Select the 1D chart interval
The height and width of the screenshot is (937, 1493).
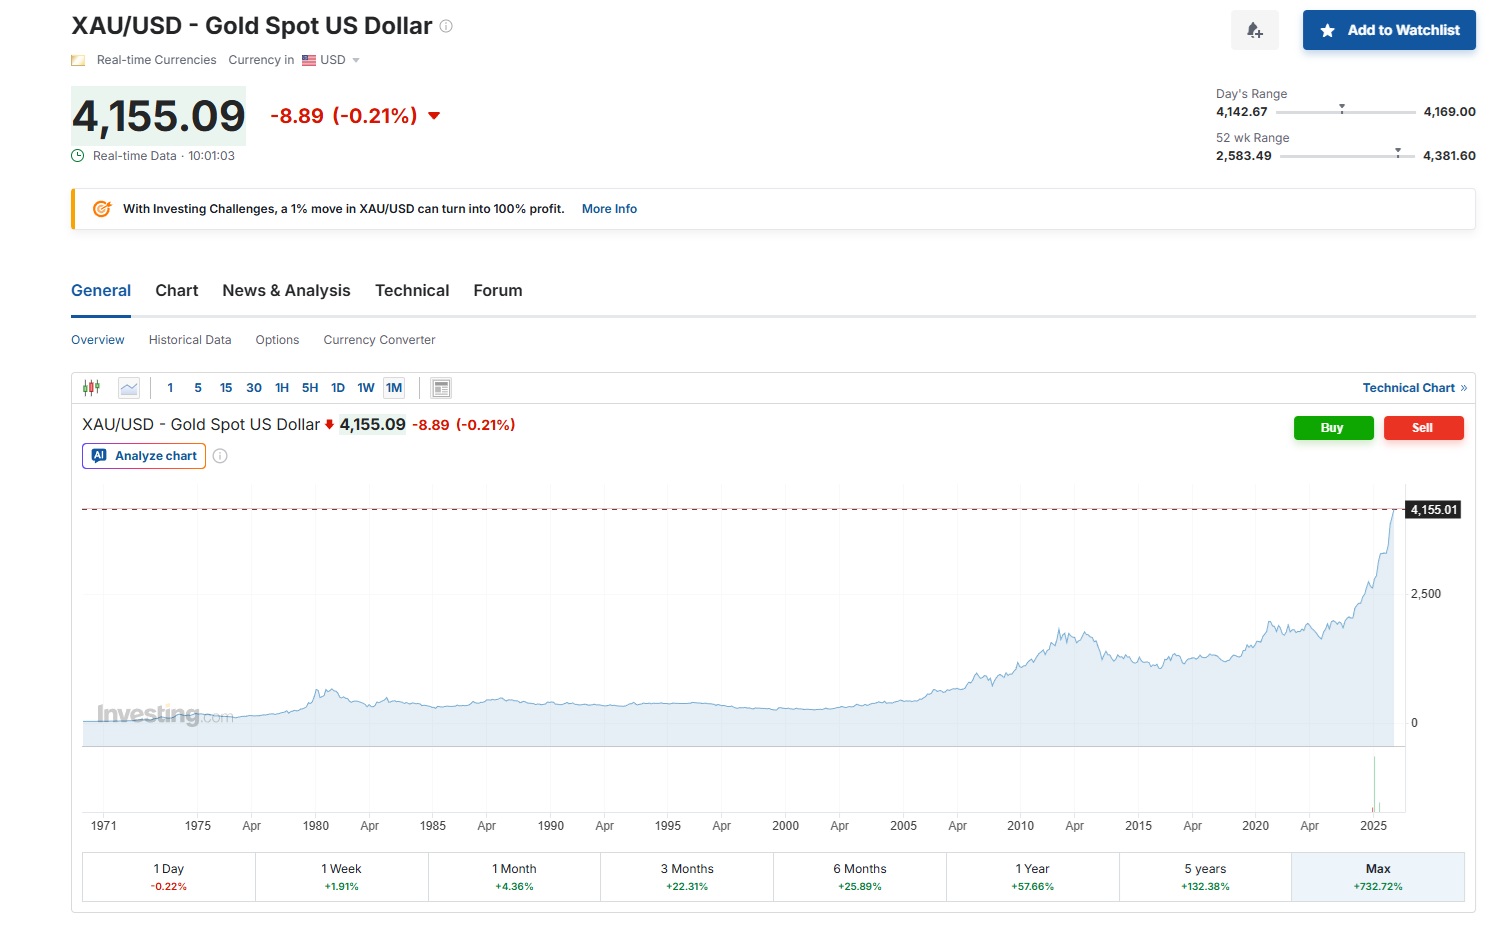pyautogui.click(x=338, y=388)
